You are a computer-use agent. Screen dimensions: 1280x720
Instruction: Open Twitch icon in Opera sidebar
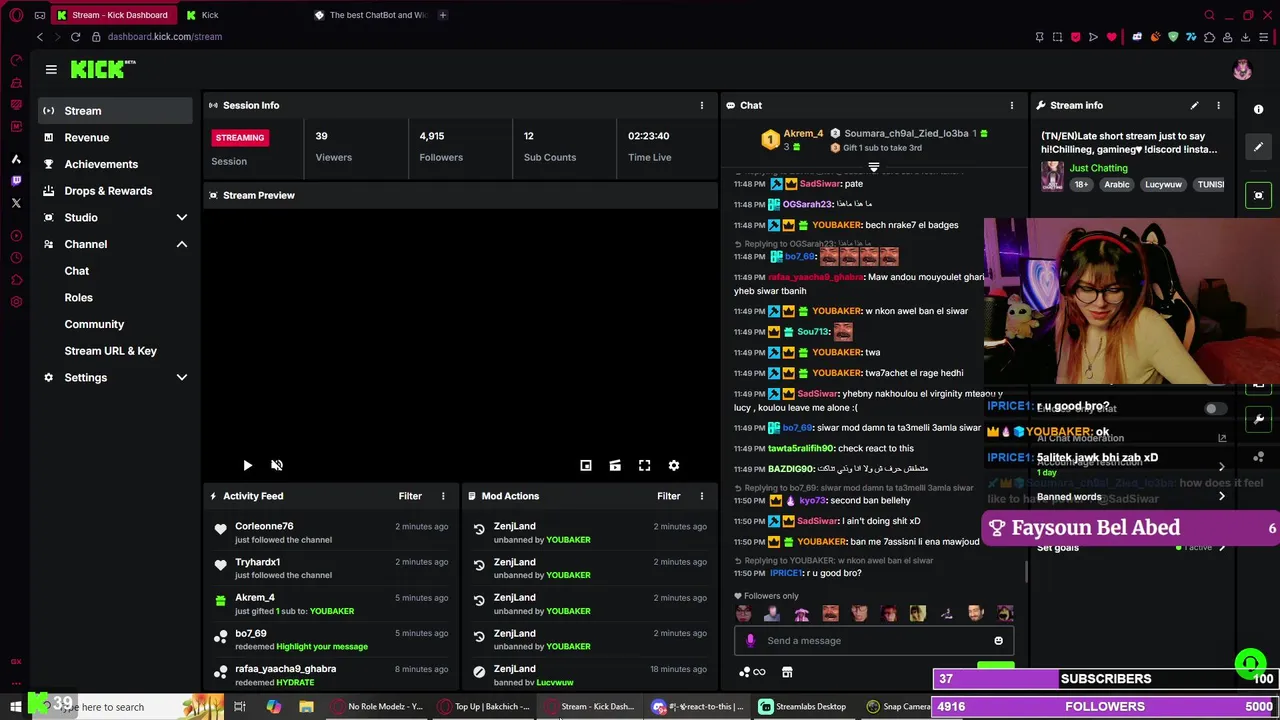(16, 181)
